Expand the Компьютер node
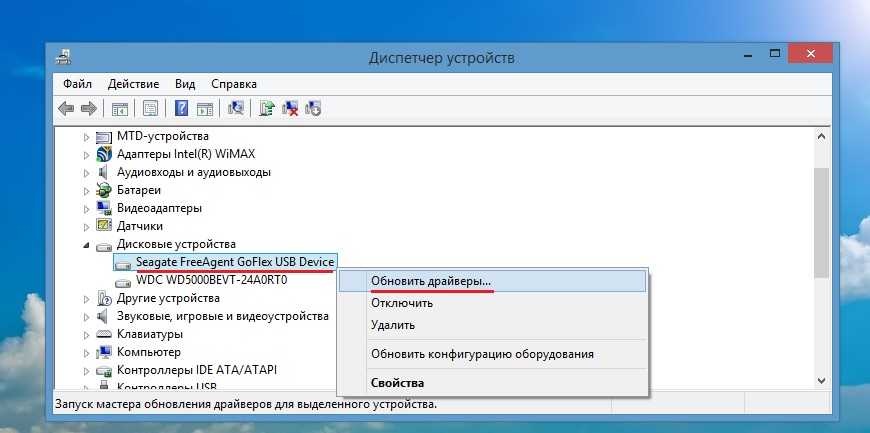The width and height of the screenshot is (870, 433). [86, 353]
